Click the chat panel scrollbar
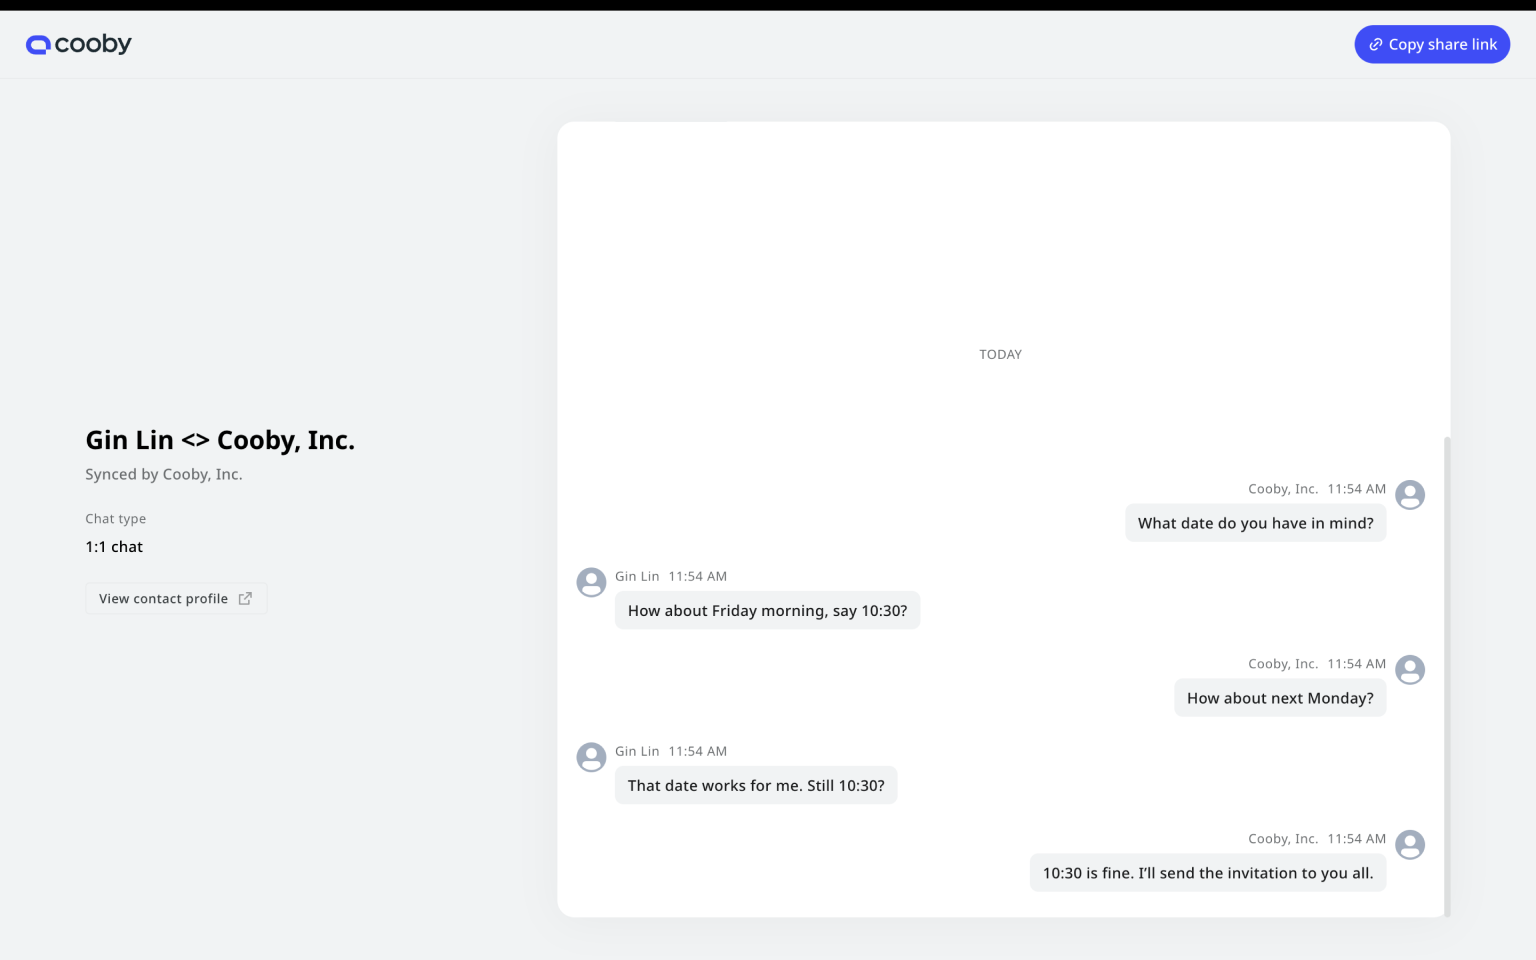1536x960 pixels. 1447,676
